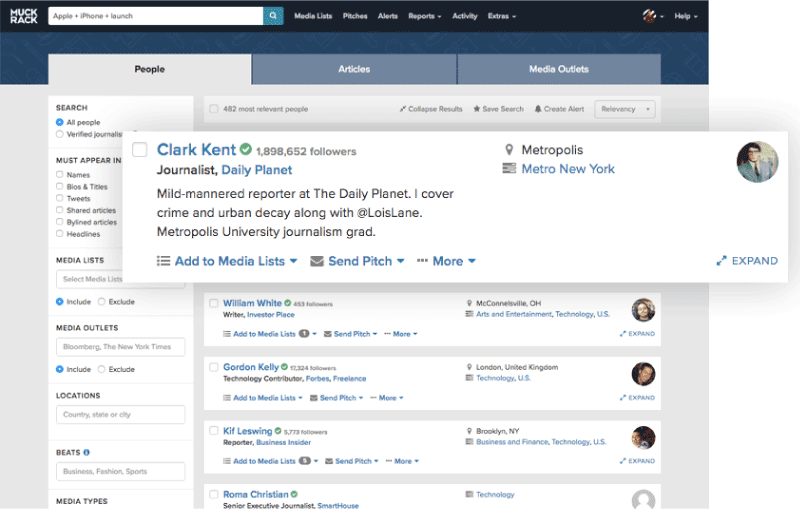Select the All people radio button
This screenshot has height=530, width=800.
[60, 122]
